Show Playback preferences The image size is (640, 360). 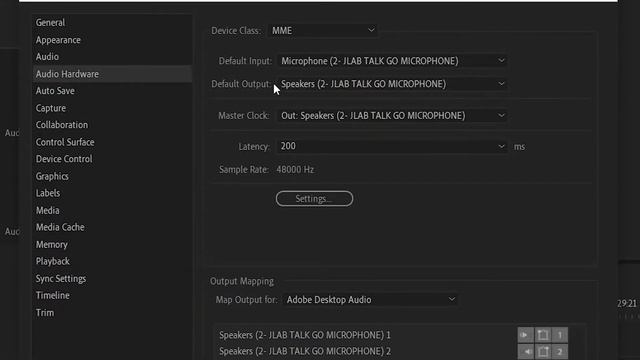[x=112, y=261]
